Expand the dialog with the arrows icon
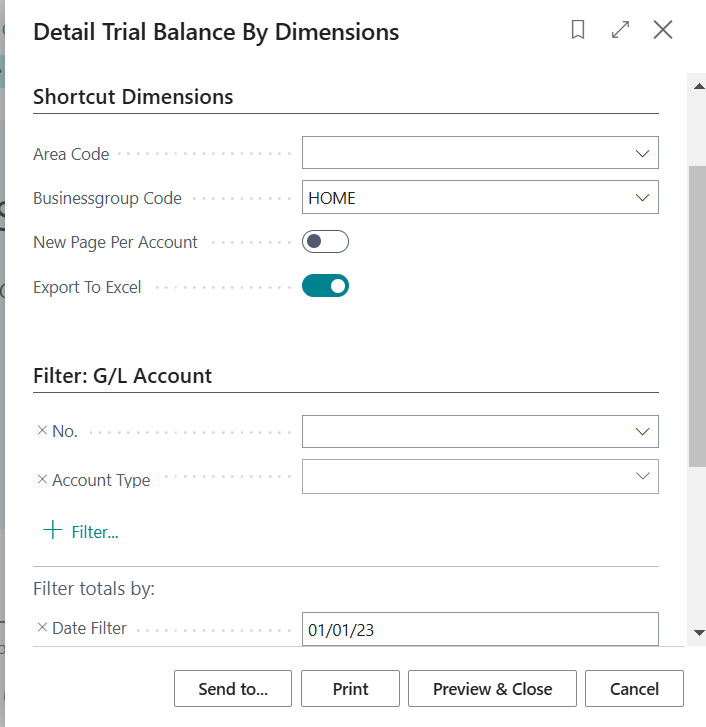This screenshot has height=727, width=706. pyautogui.click(x=620, y=30)
